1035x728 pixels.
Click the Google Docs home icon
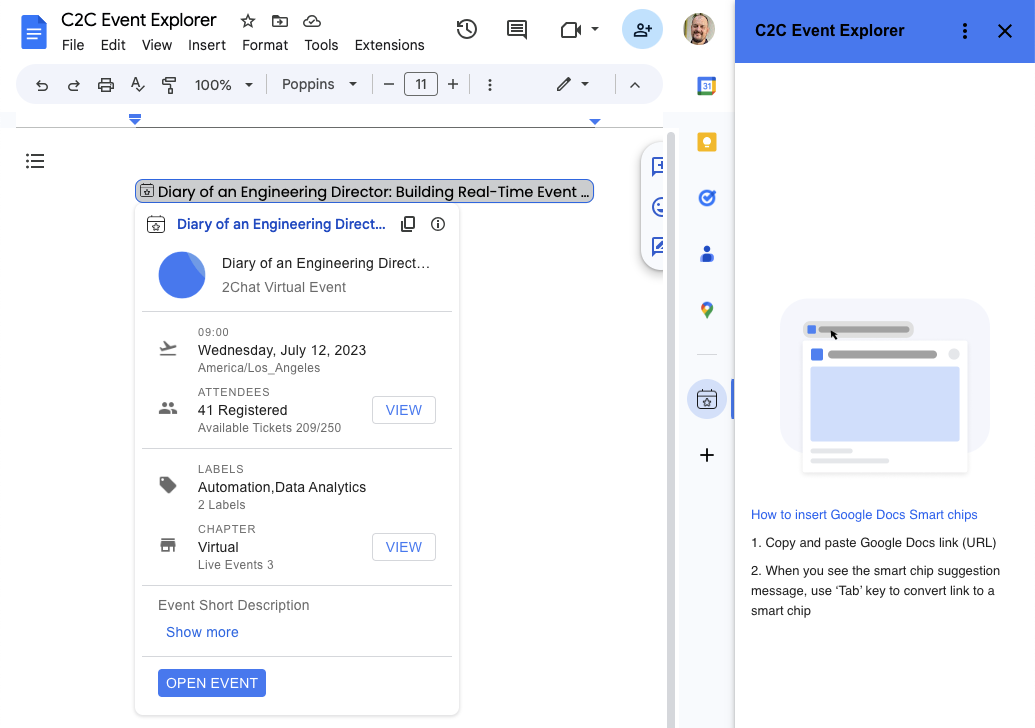click(34, 32)
